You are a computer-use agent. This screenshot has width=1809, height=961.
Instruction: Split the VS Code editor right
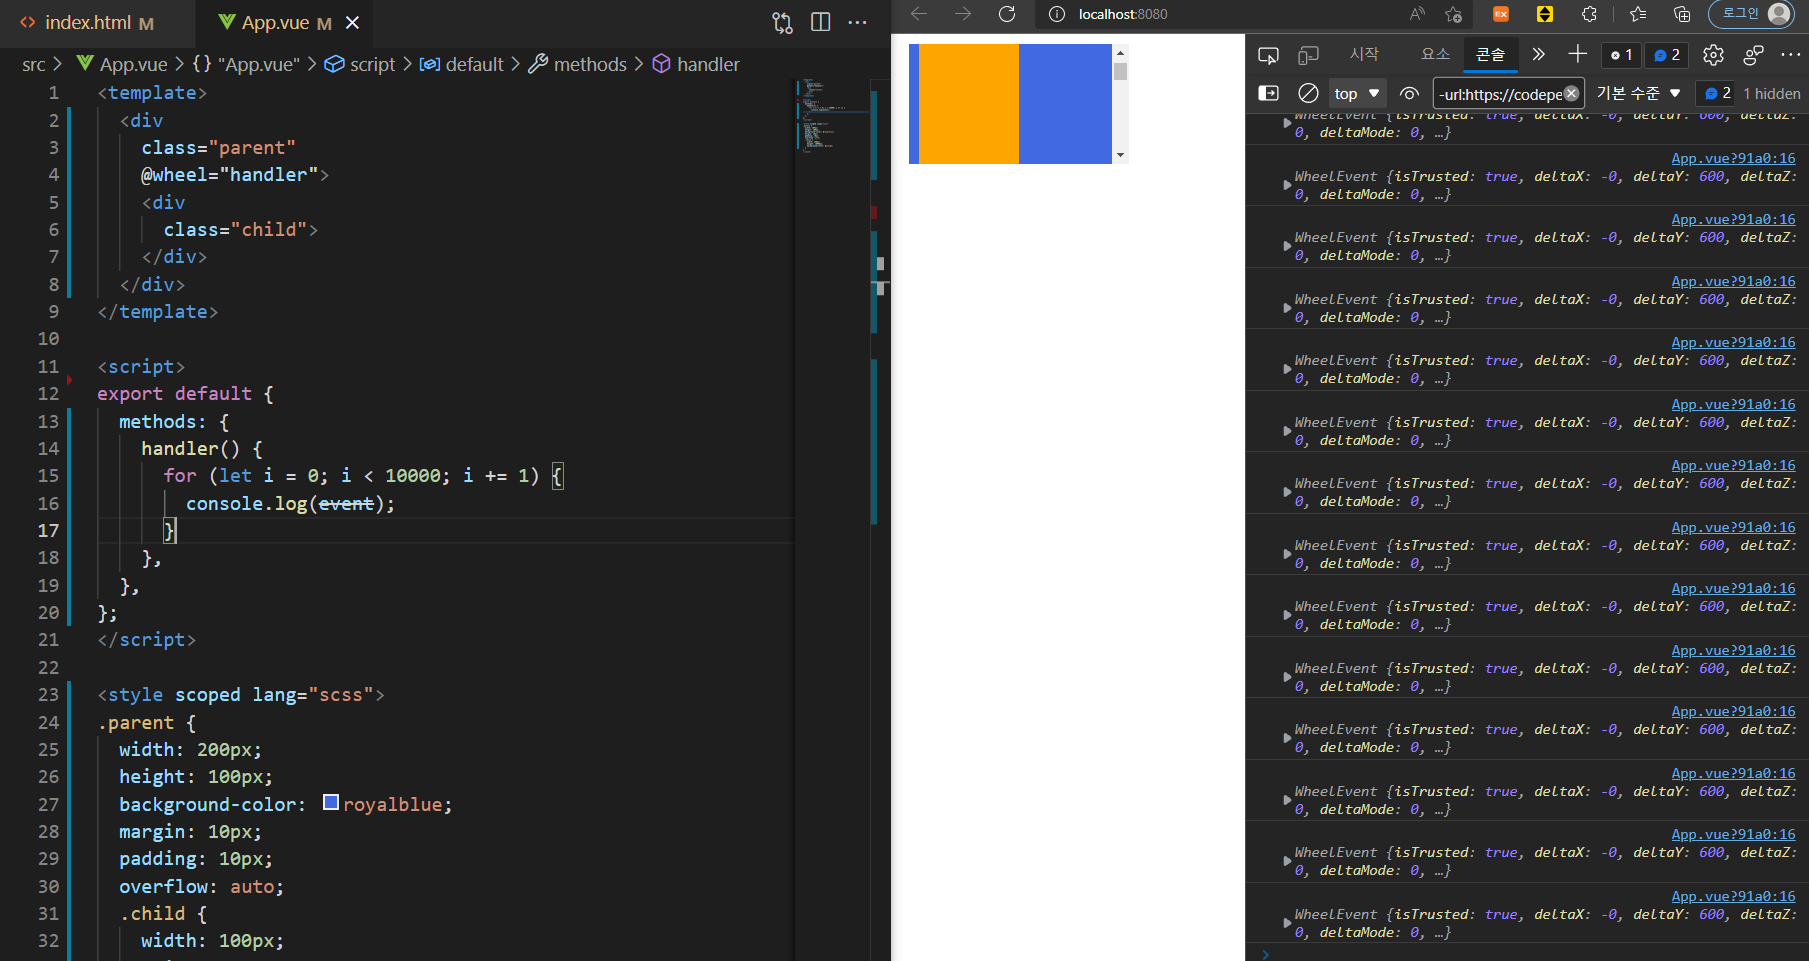pyautogui.click(x=820, y=22)
